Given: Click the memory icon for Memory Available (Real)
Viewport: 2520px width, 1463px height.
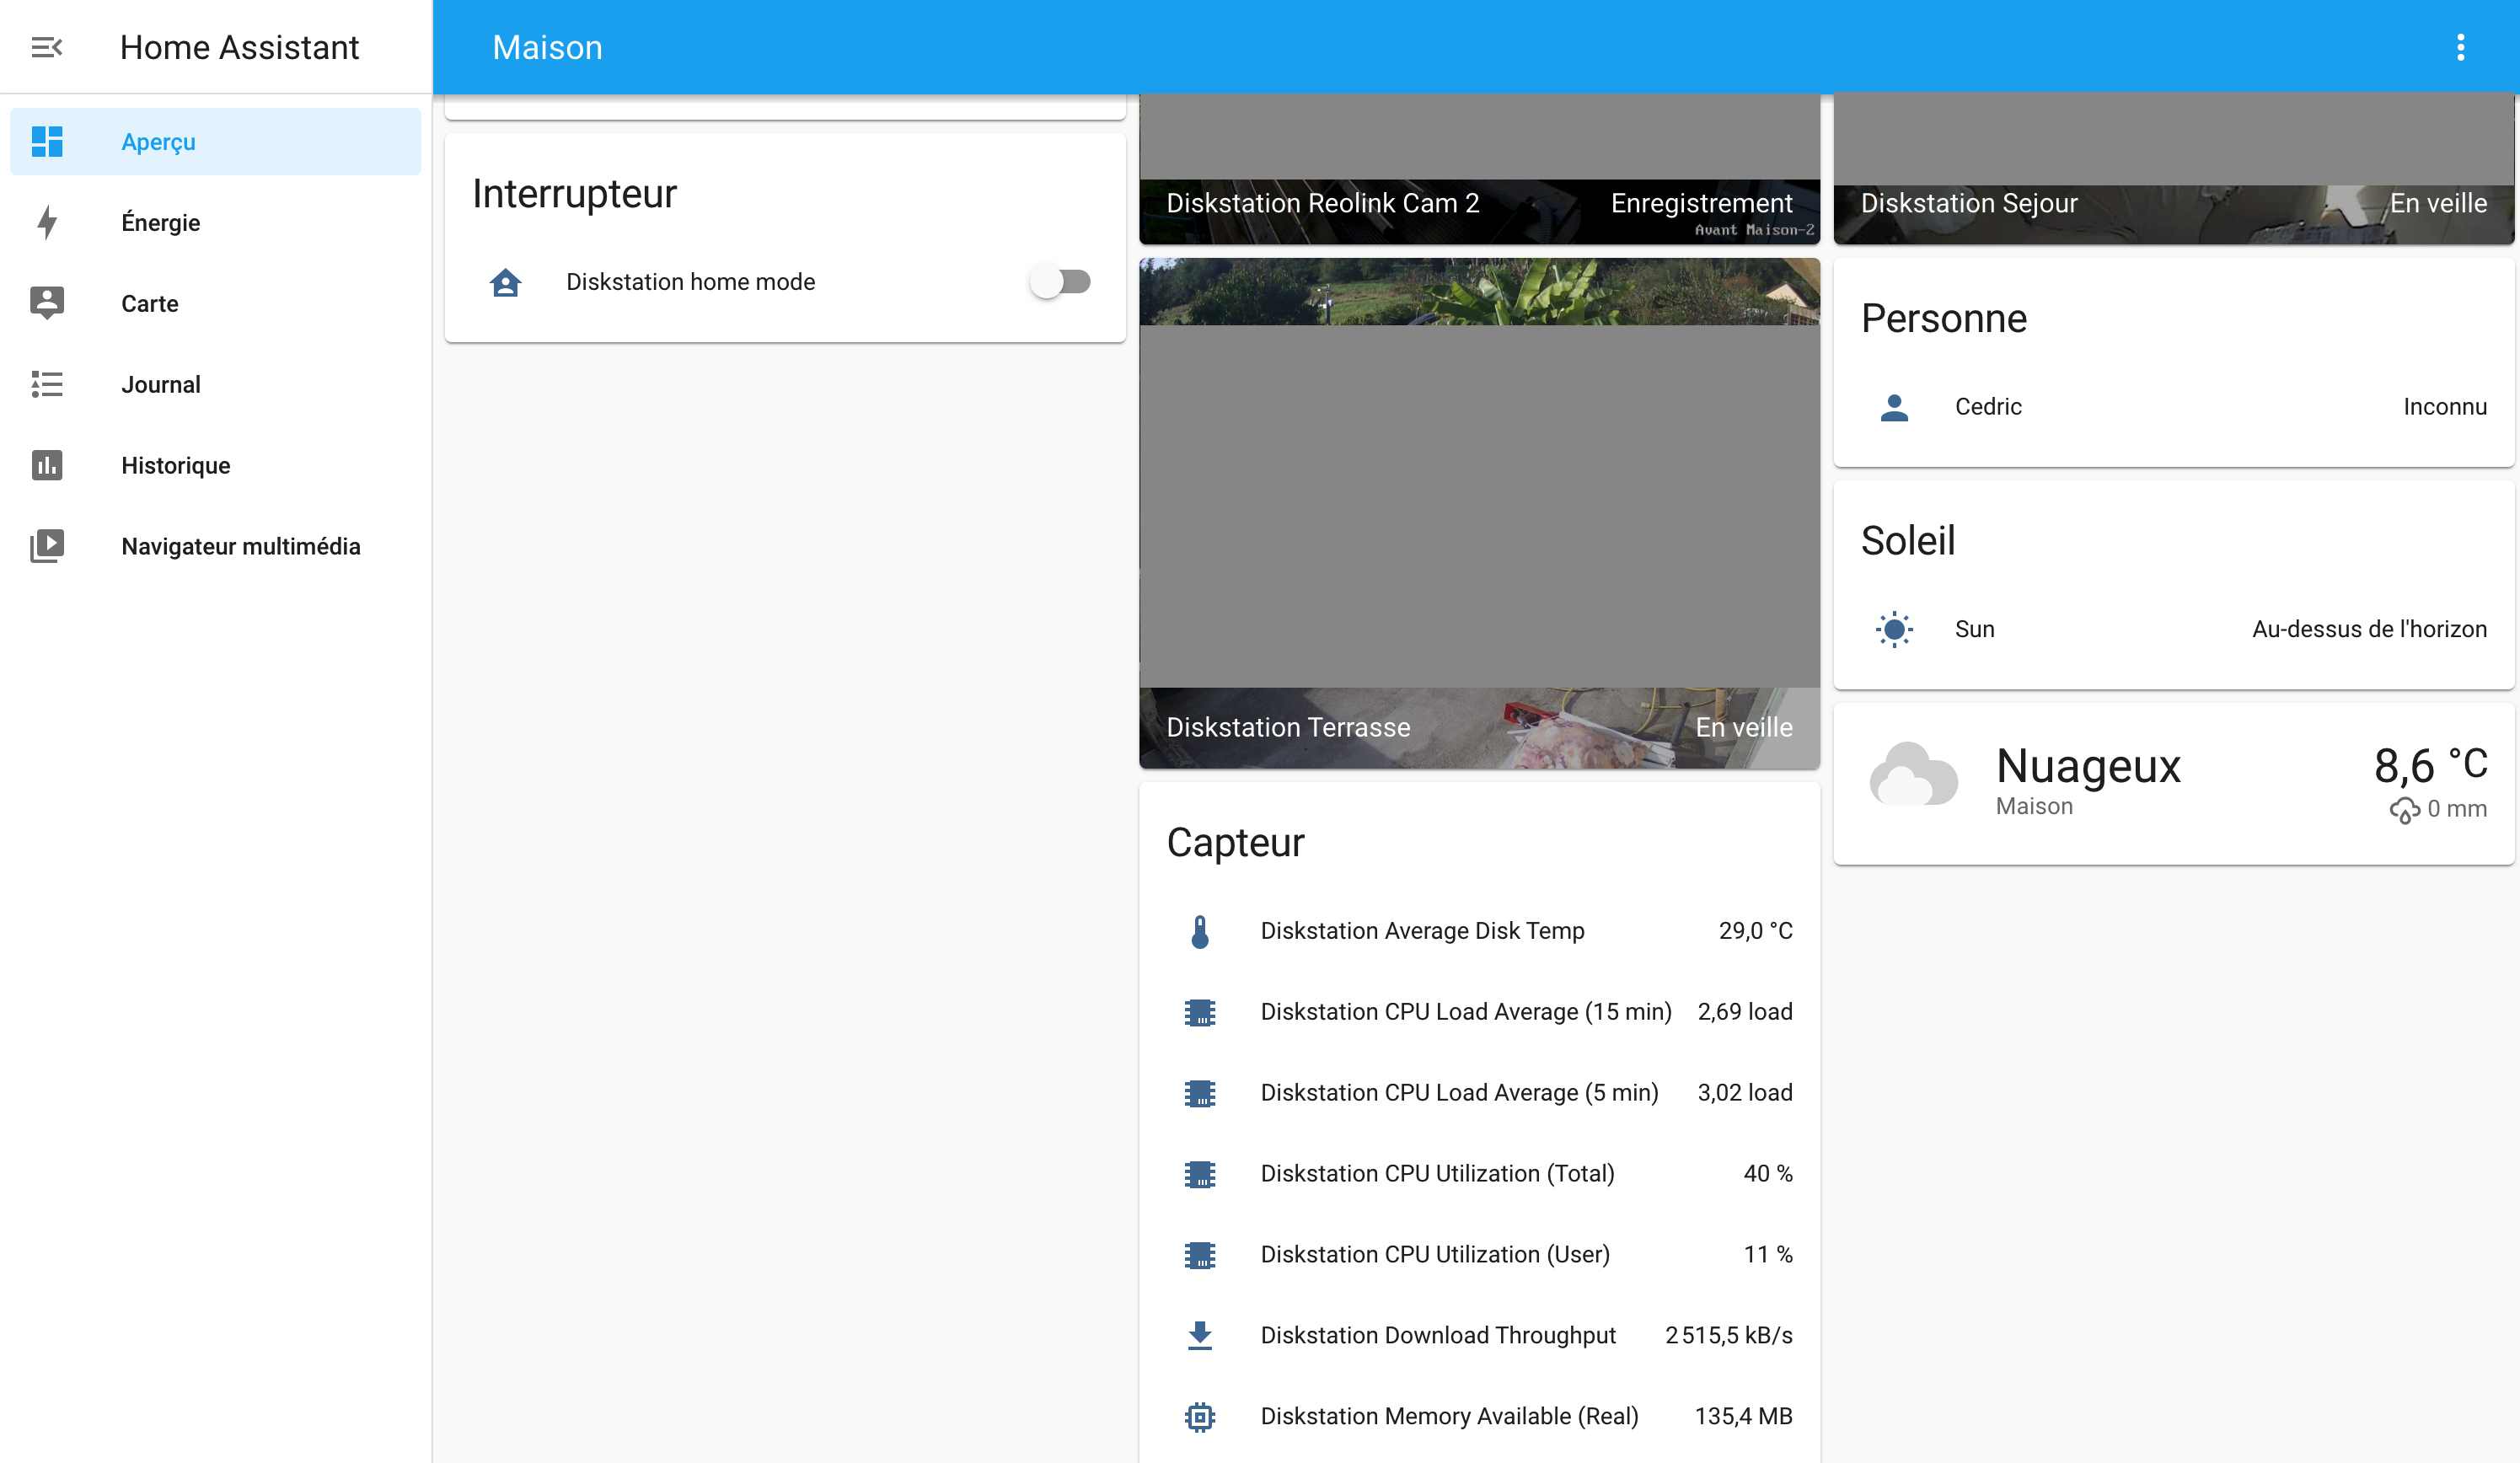Looking at the screenshot, I should pyautogui.click(x=1200, y=1417).
